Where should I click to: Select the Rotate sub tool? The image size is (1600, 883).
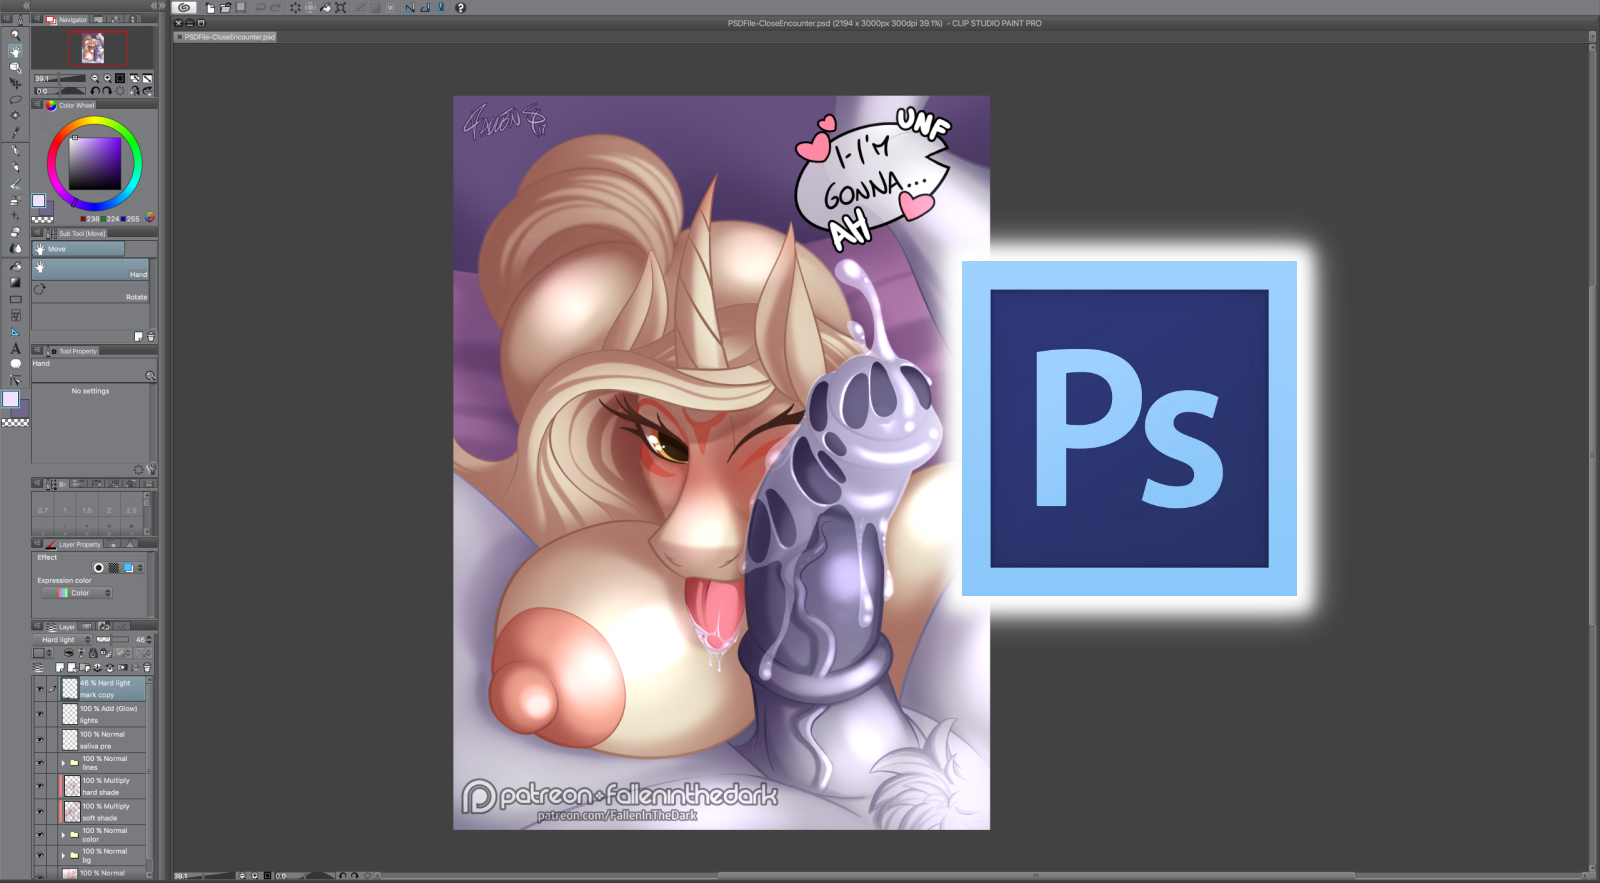coord(91,292)
